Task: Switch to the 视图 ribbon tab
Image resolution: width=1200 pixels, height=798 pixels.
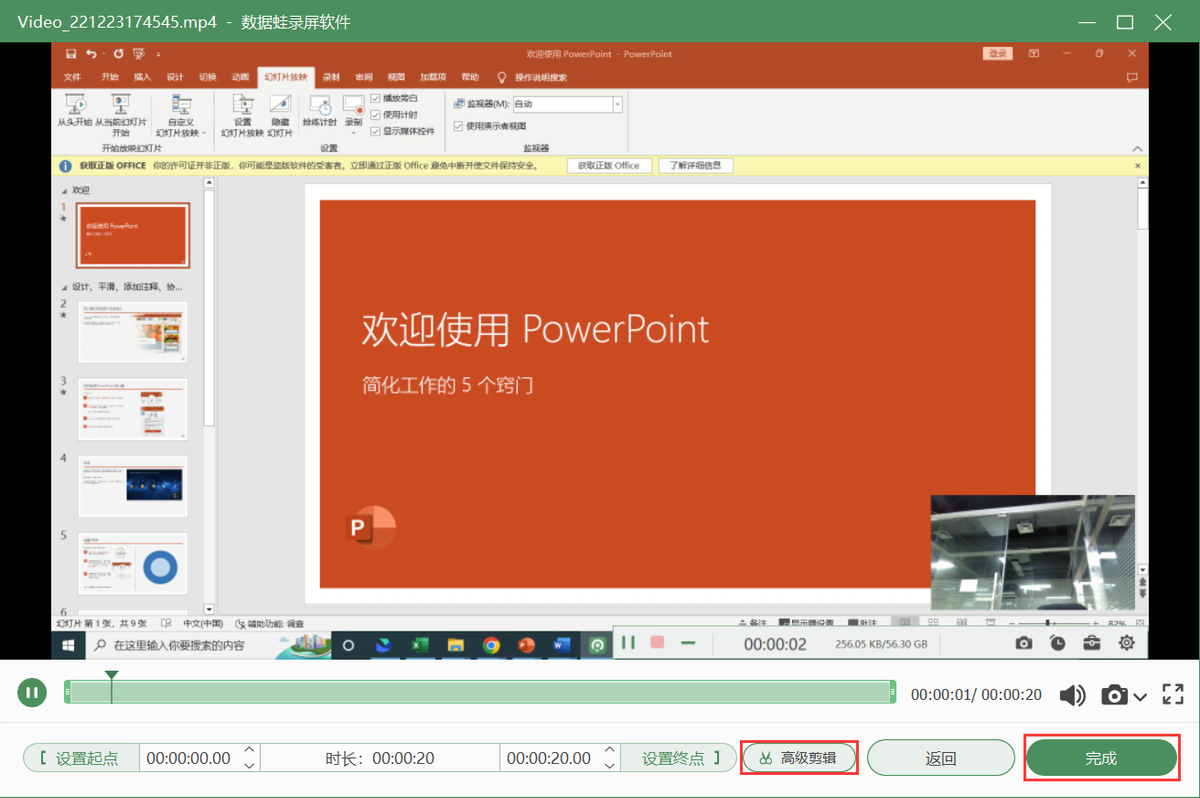Action: [x=397, y=77]
